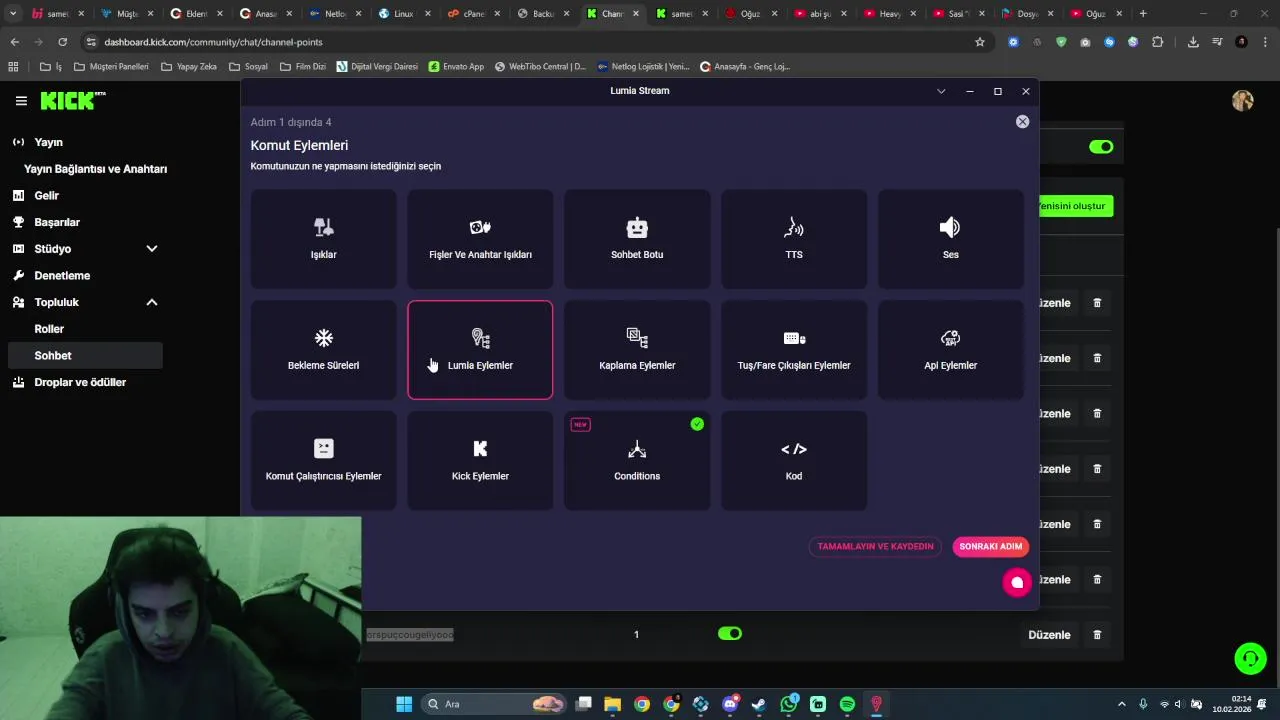Open the Api Eylemler card
This screenshot has width=1280, height=720.
click(950, 350)
